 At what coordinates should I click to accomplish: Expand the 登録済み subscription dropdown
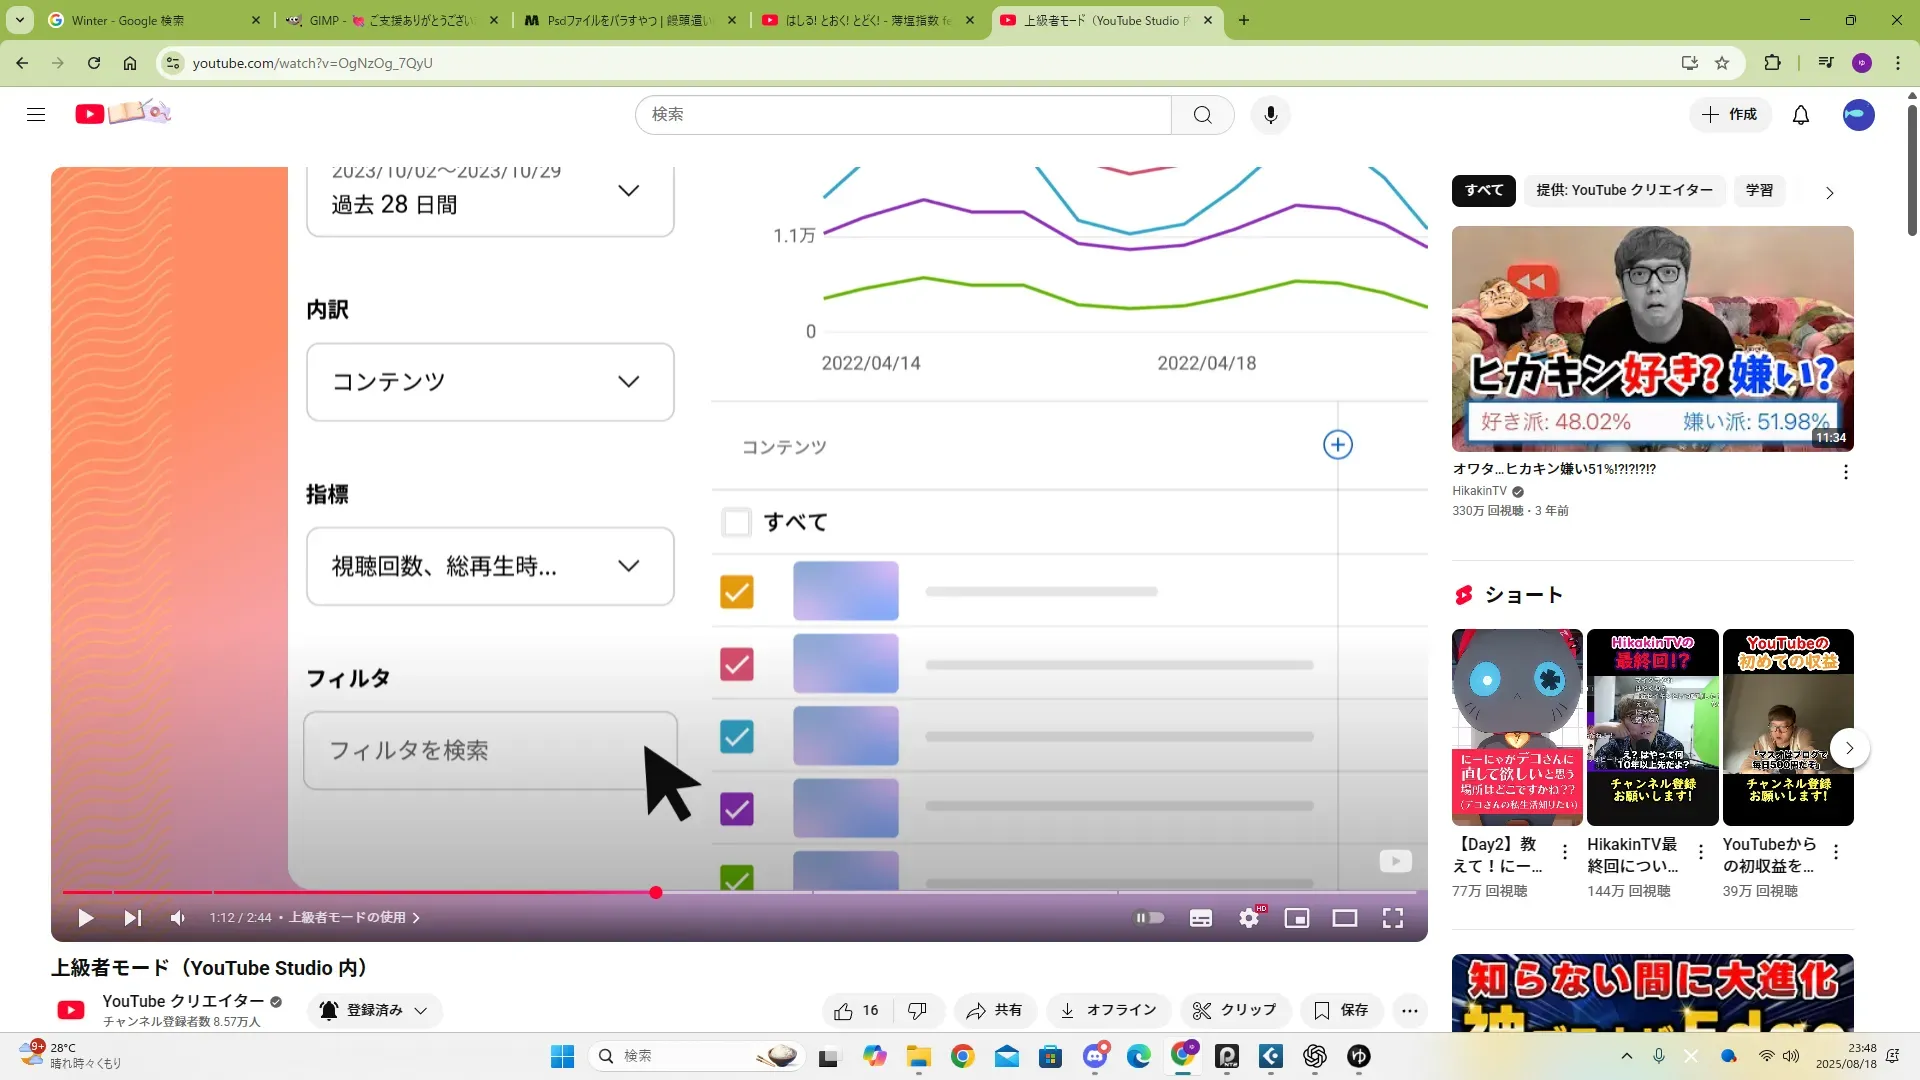click(x=375, y=1011)
